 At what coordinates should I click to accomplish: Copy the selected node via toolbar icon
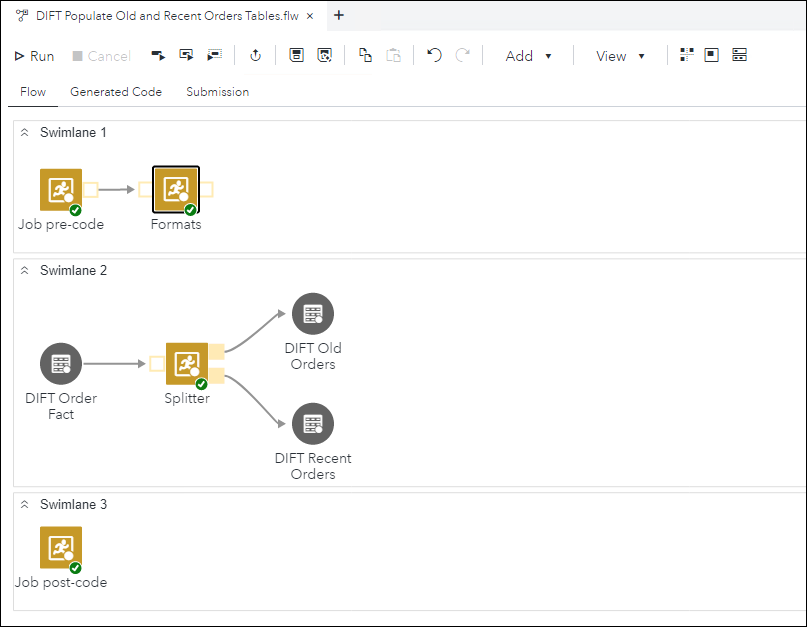point(365,55)
